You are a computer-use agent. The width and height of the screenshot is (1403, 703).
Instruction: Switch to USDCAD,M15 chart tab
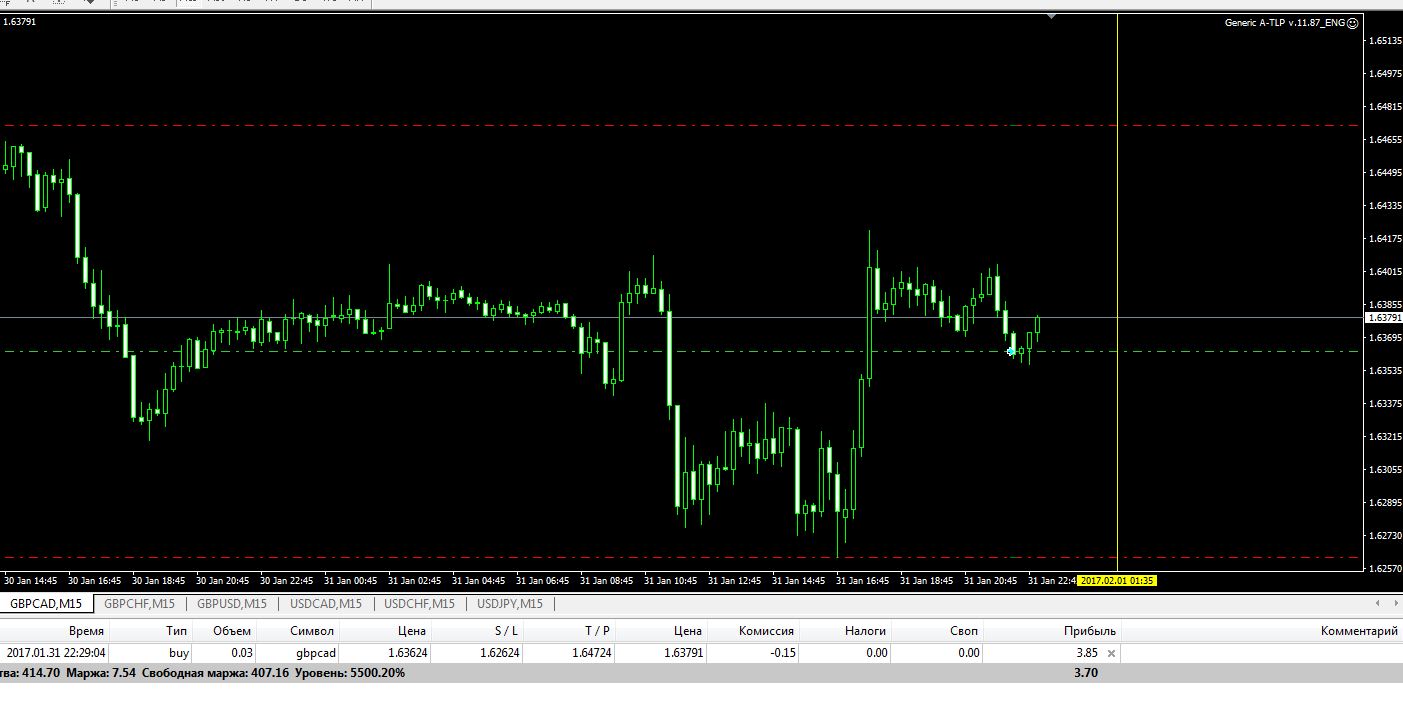(326, 603)
